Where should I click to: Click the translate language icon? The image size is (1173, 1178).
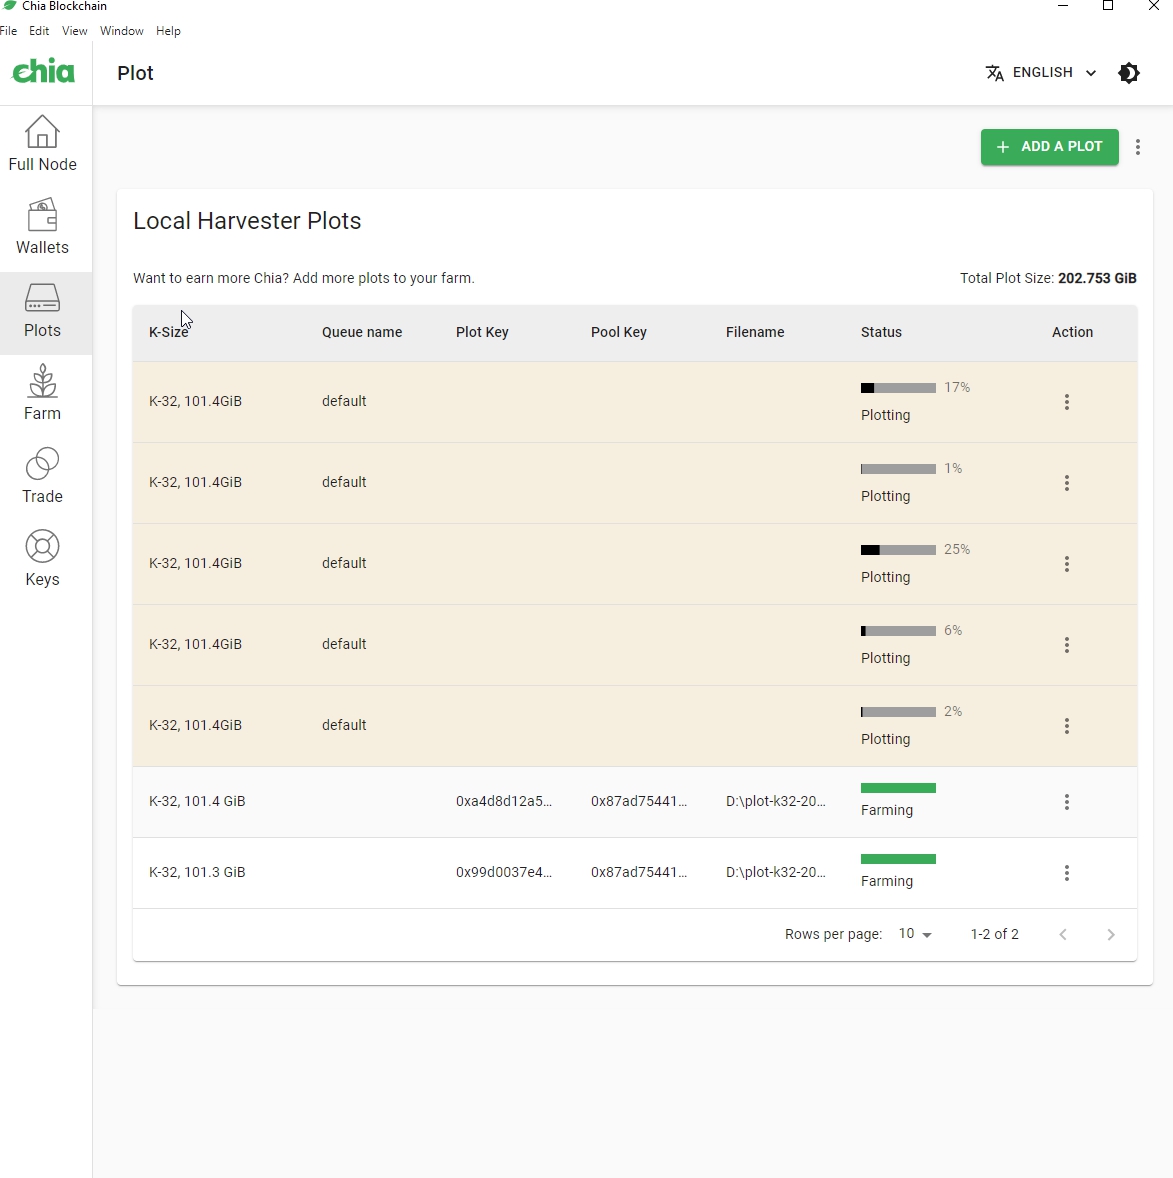point(994,73)
